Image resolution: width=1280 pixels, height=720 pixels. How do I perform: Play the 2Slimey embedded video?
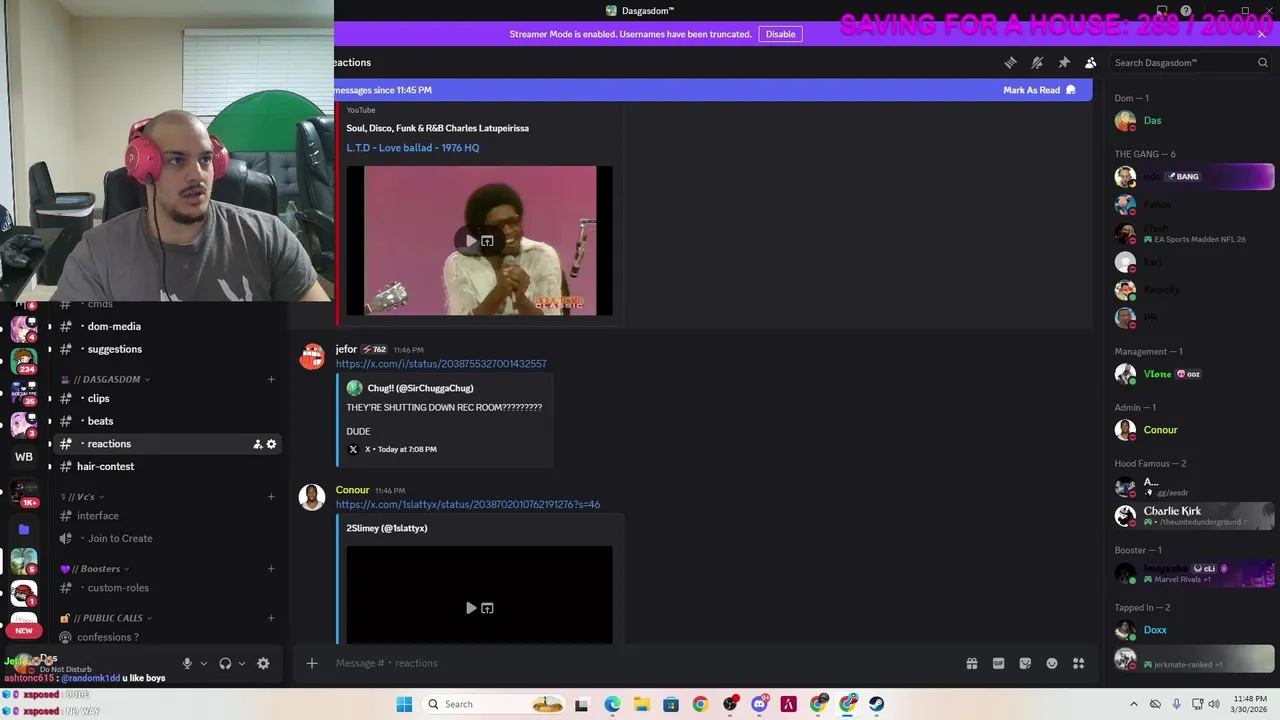pos(471,608)
